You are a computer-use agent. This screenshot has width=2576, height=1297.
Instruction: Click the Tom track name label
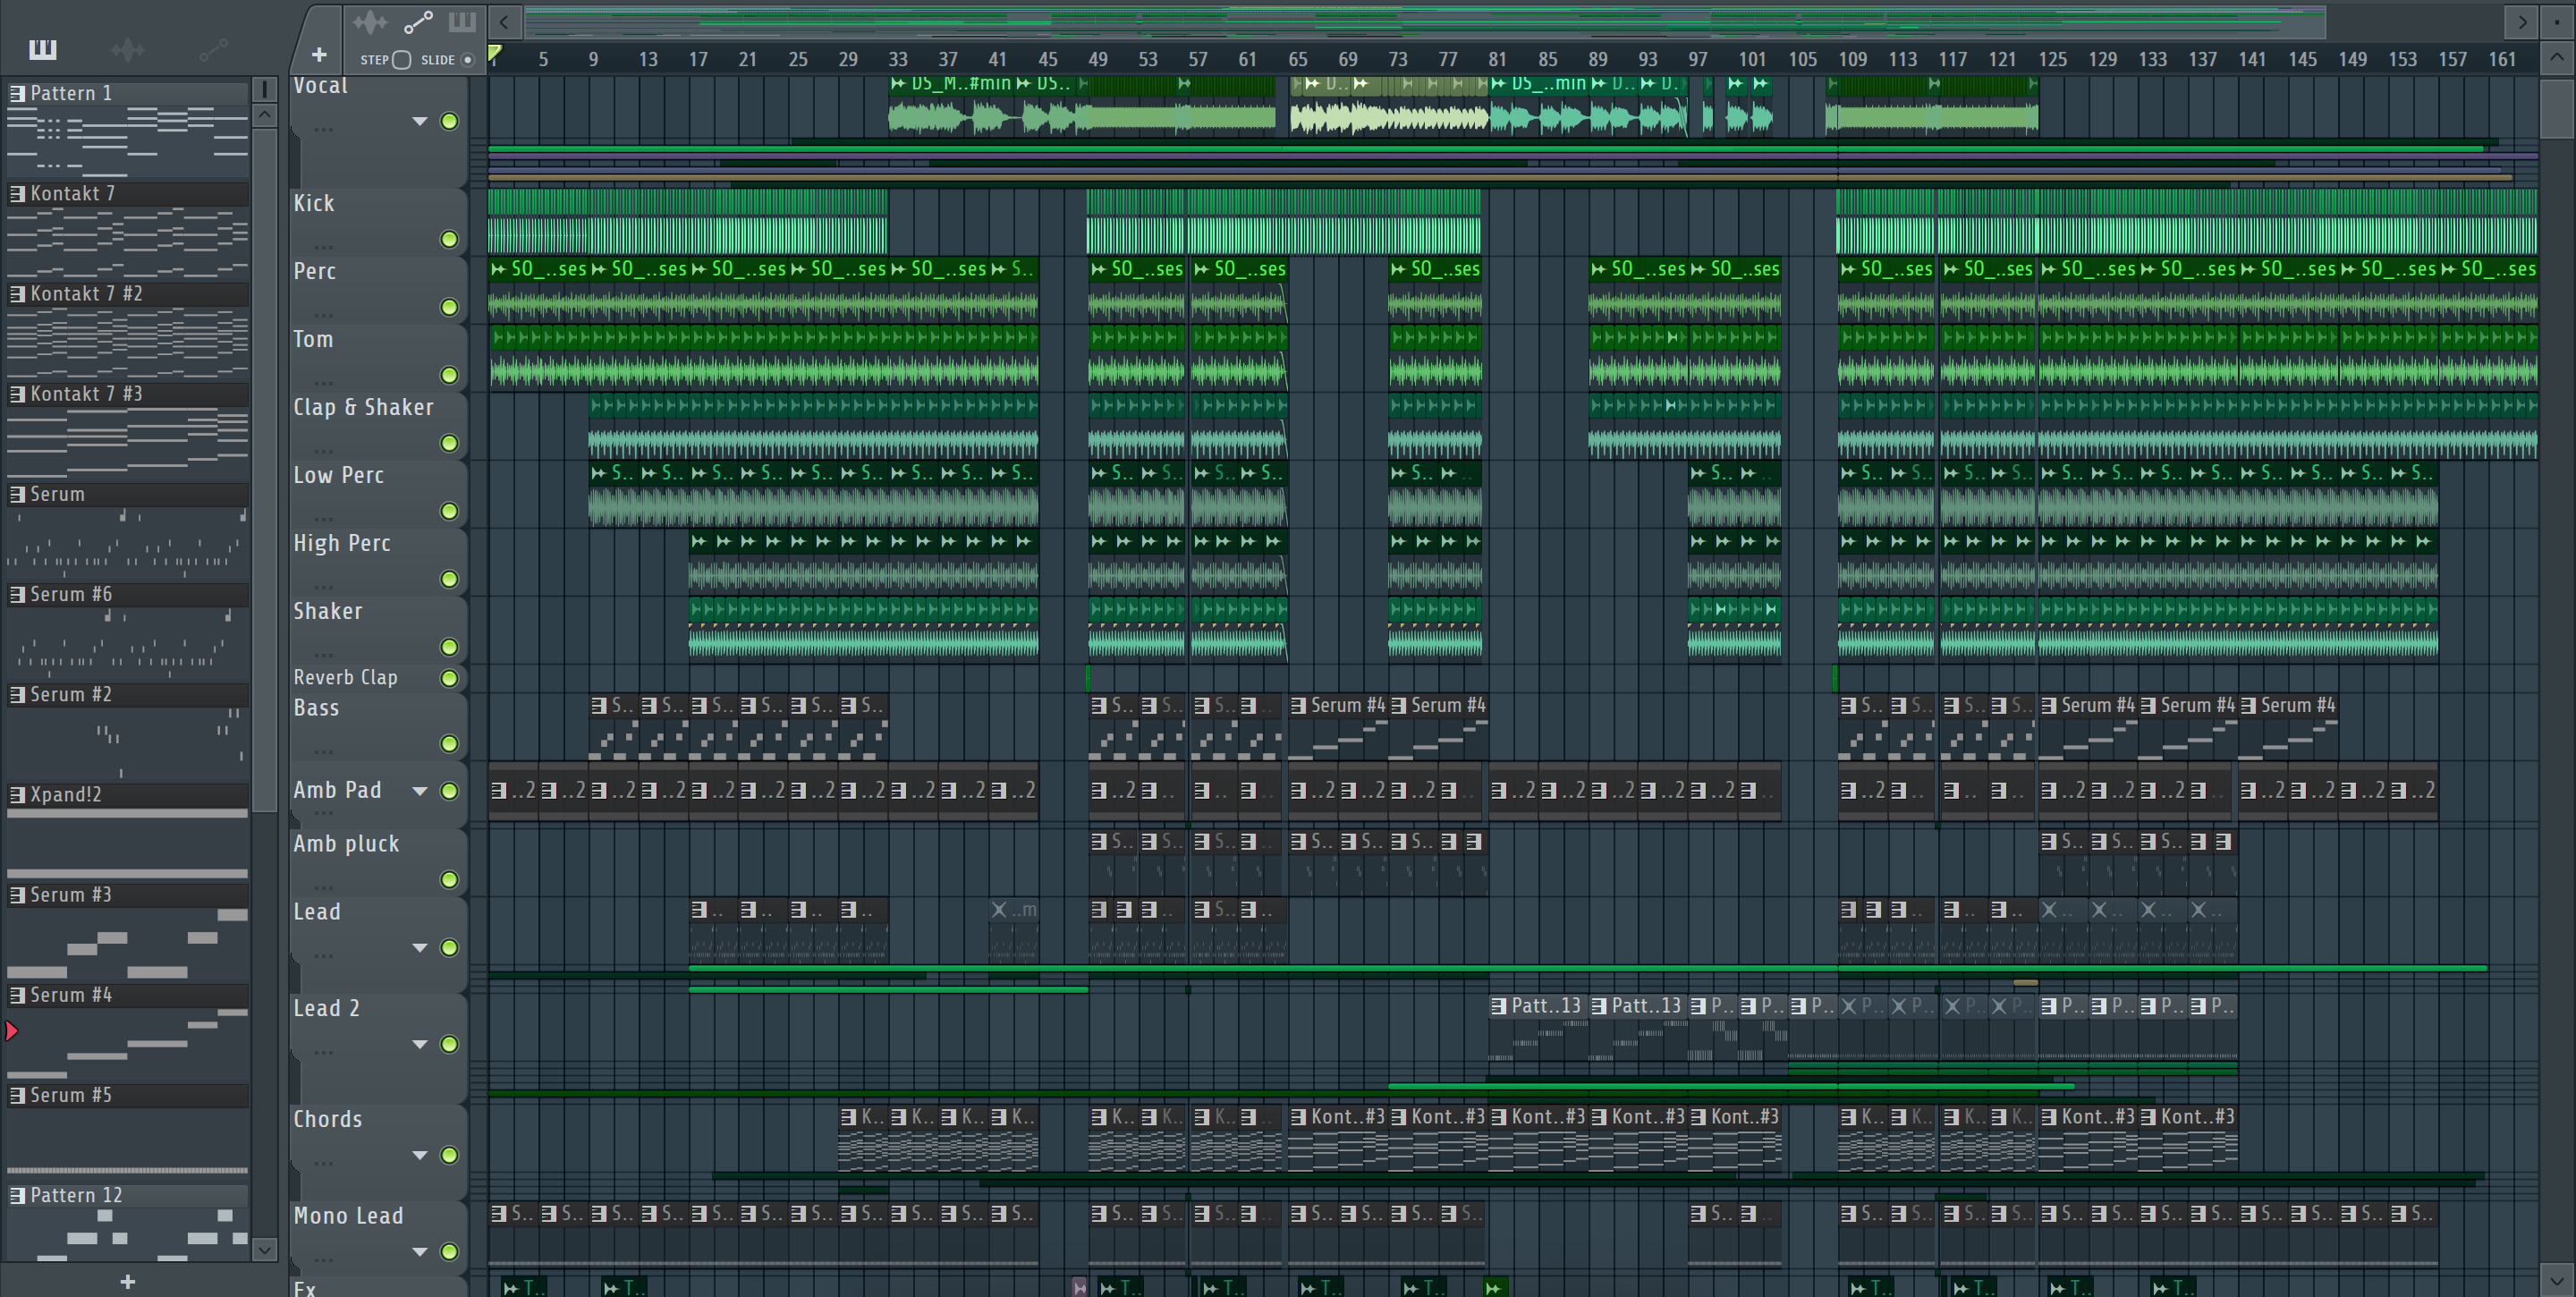click(313, 340)
